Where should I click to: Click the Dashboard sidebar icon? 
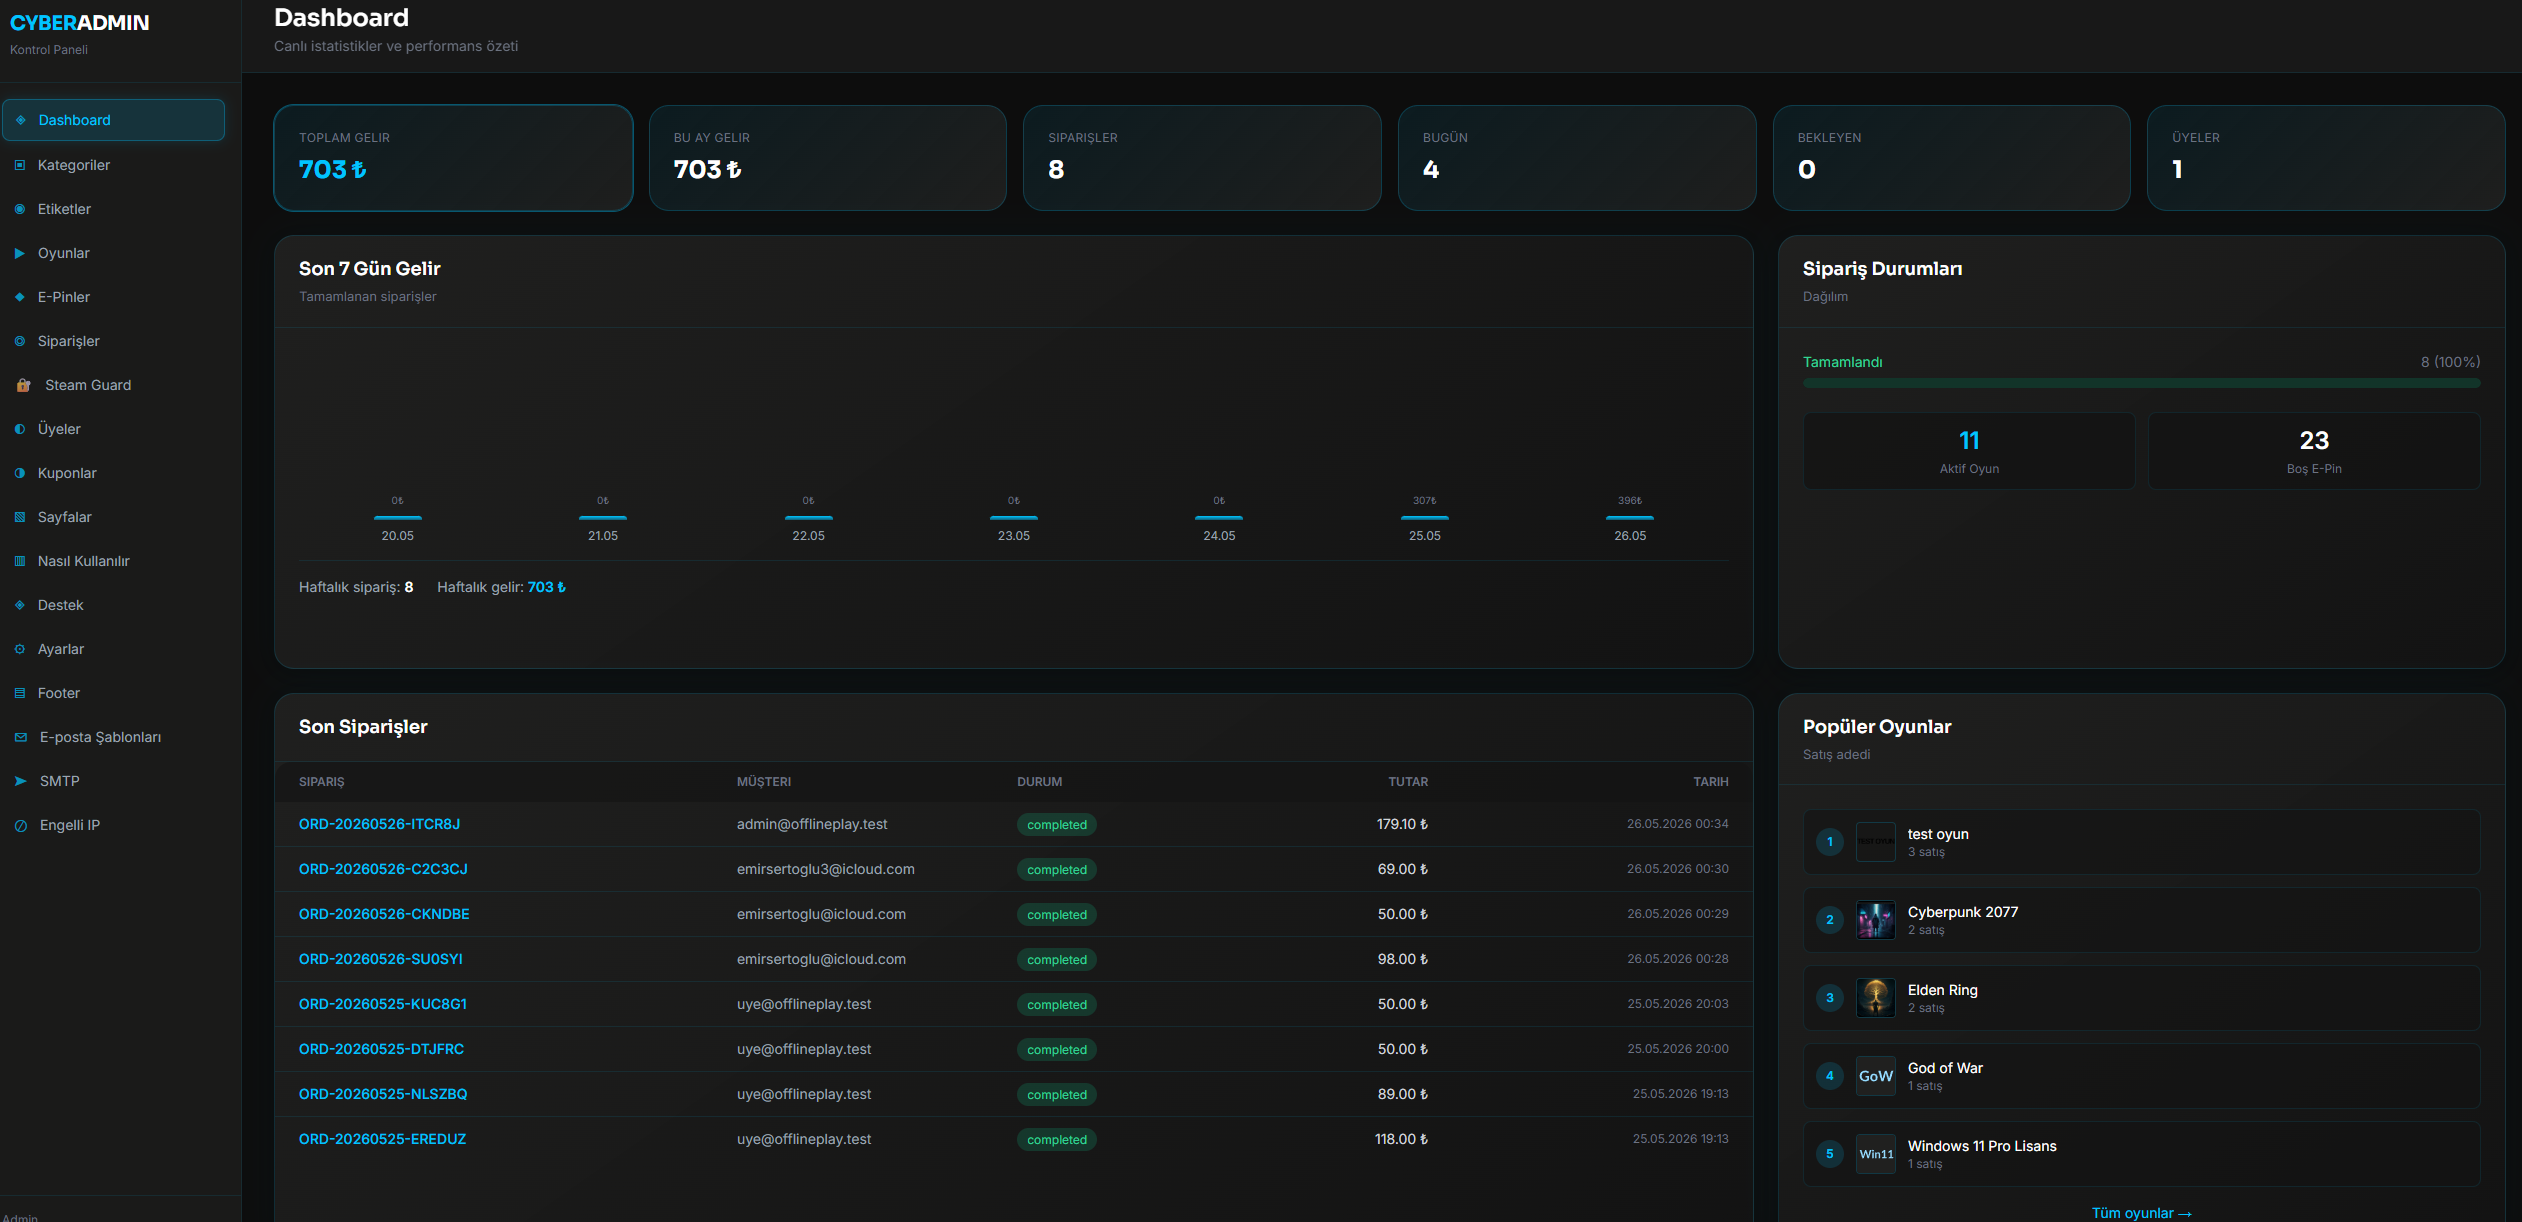point(20,120)
